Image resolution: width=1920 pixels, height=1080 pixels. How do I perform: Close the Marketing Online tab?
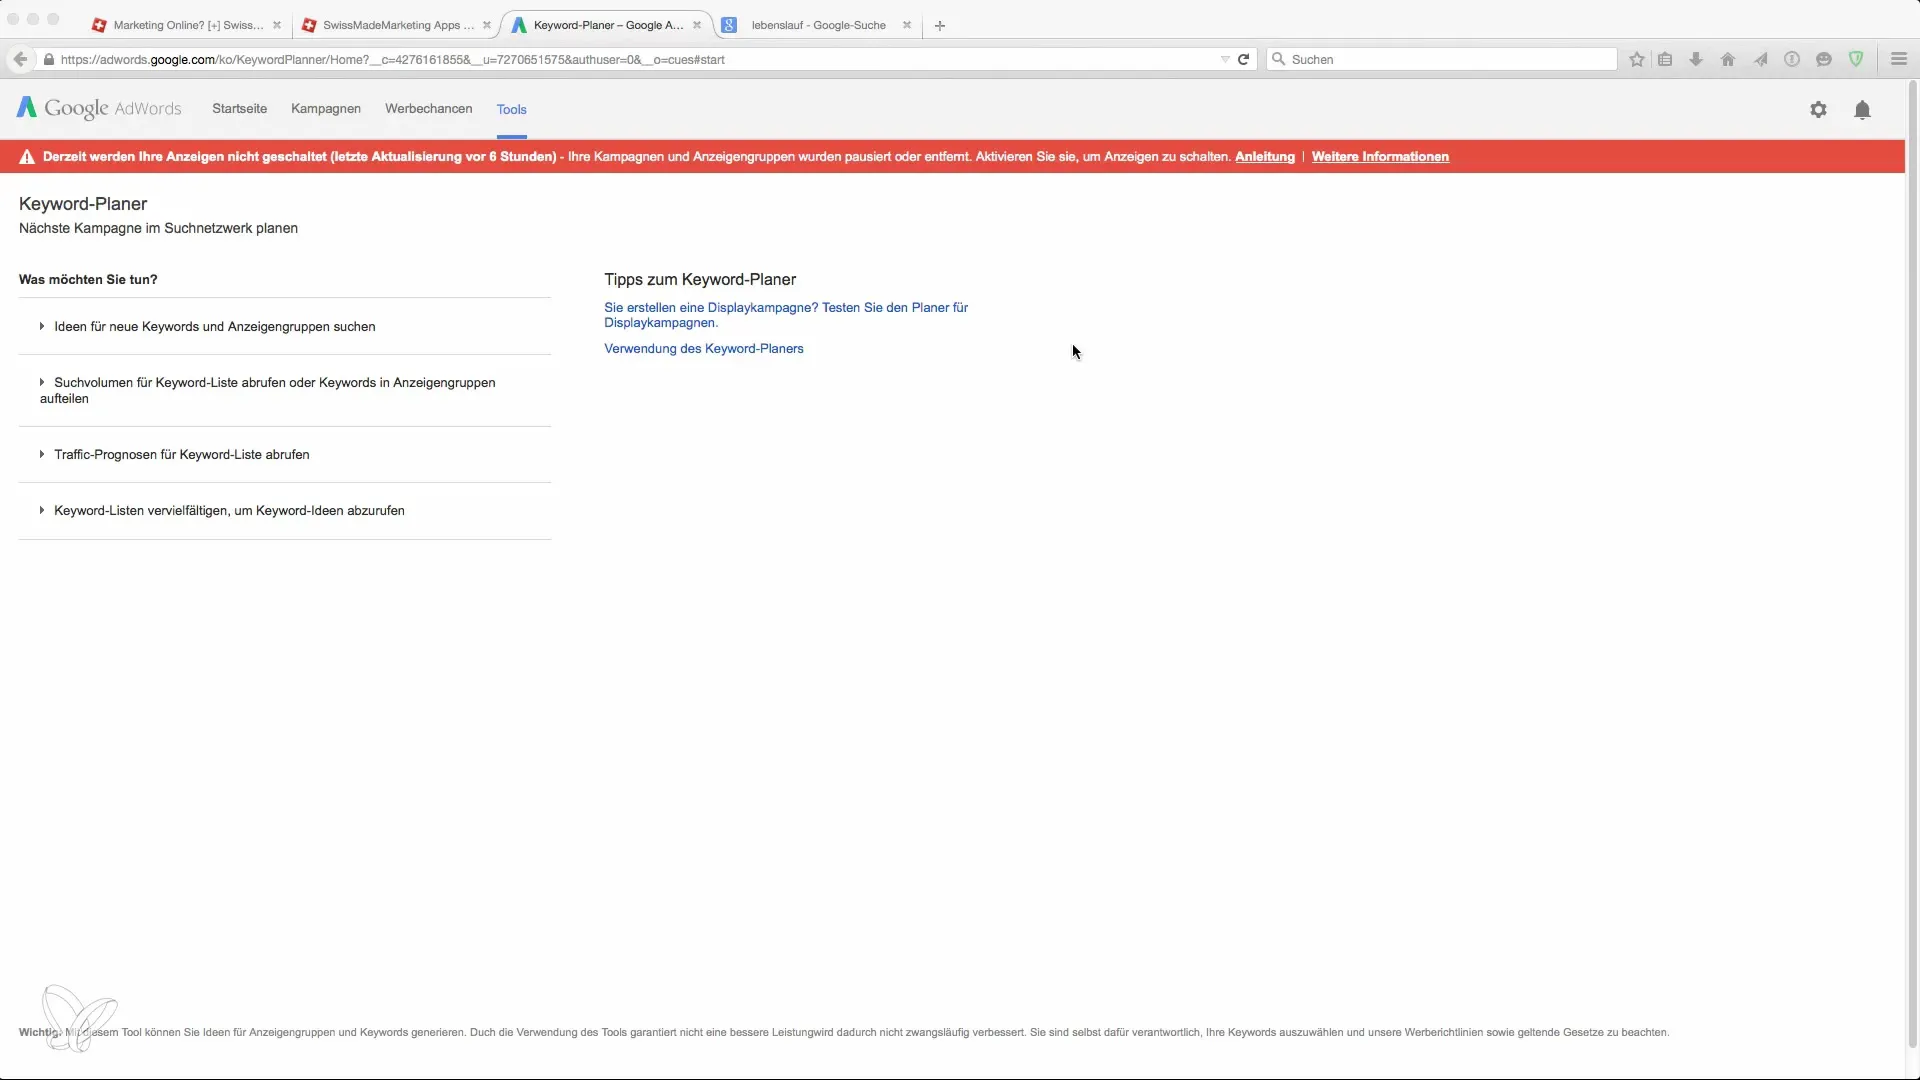coord(277,25)
